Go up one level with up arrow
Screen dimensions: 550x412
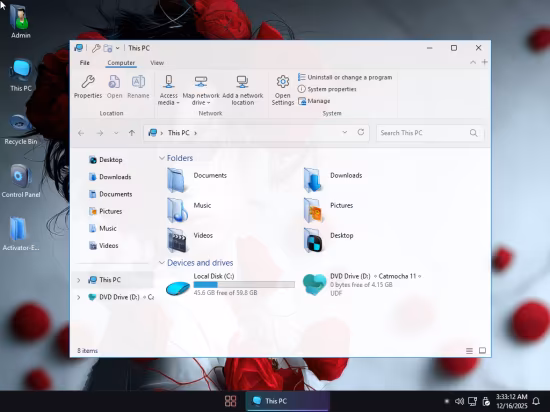coord(132,133)
